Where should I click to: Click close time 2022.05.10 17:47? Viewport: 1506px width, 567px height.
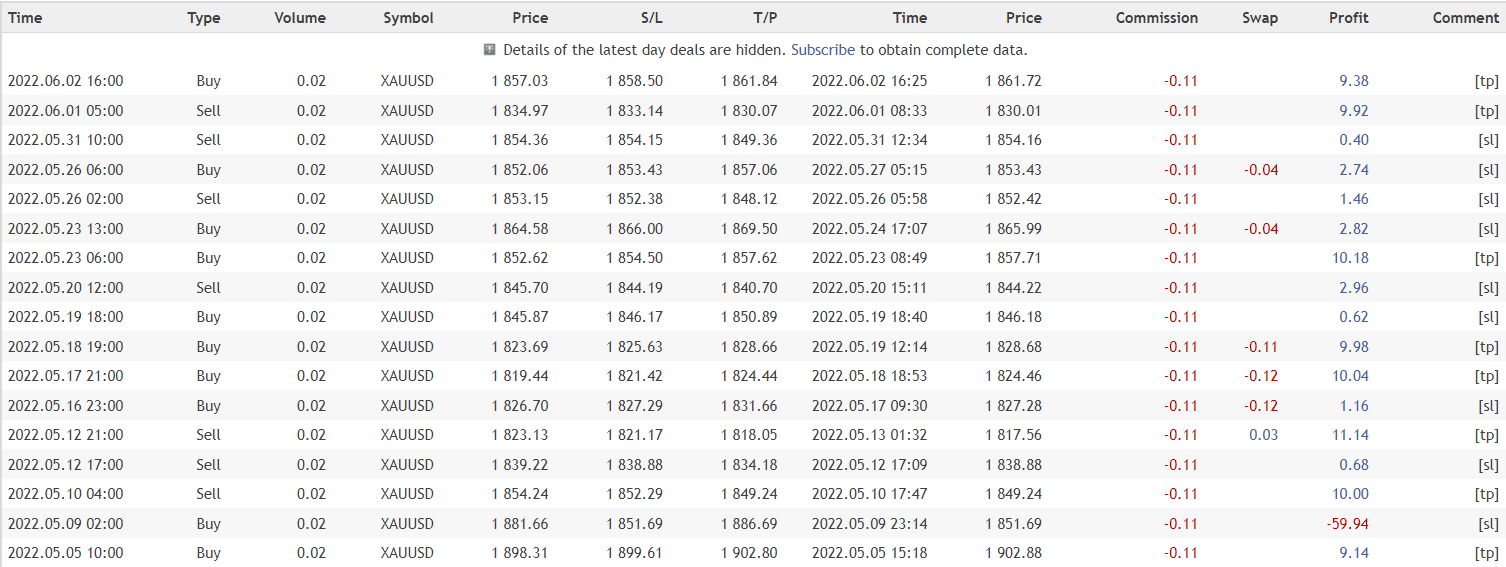(x=869, y=494)
